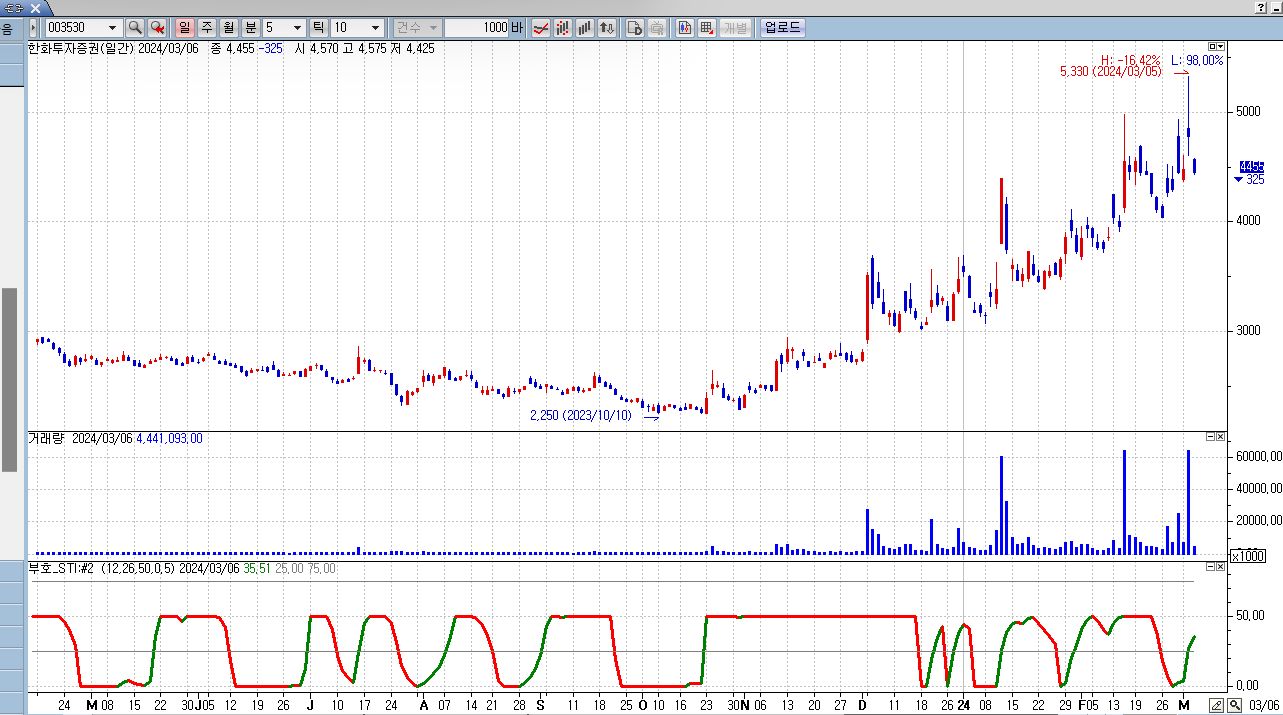Open the grid table icon in toolbar

pos(706,28)
